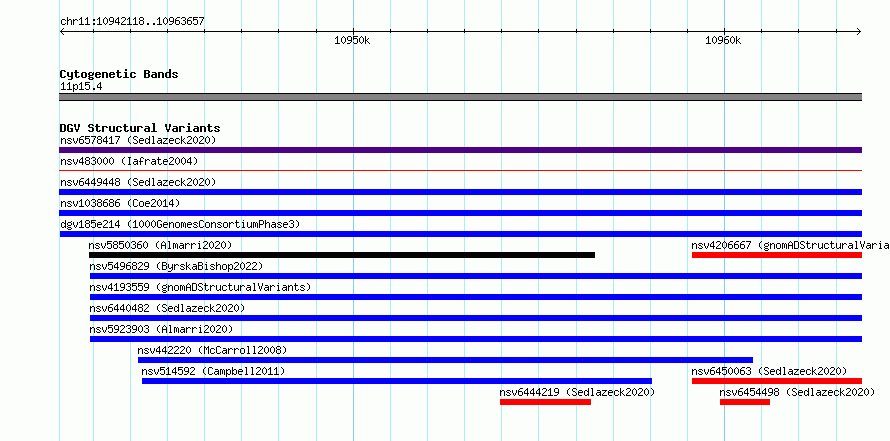890x441 pixels.
Task: Open the nsv6450063 (Sedlazeck2020) label
Action: tap(769, 371)
